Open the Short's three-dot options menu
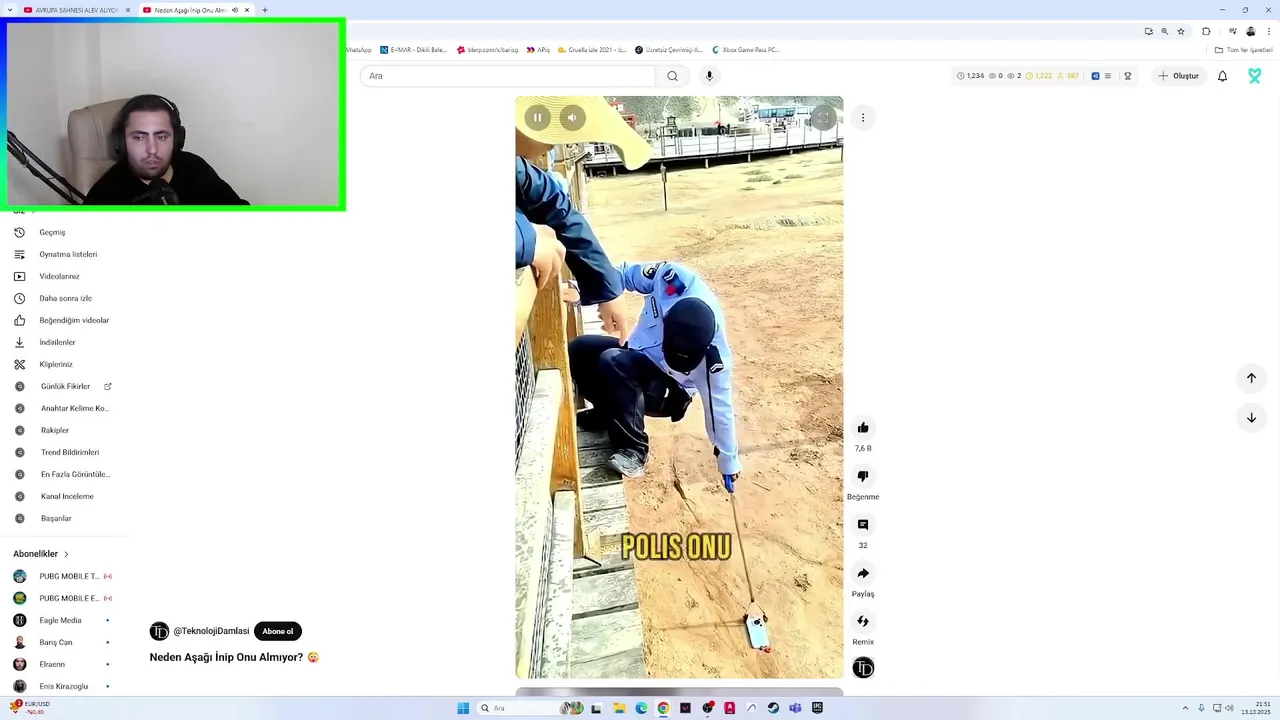 pyautogui.click(x=863, y=118)
